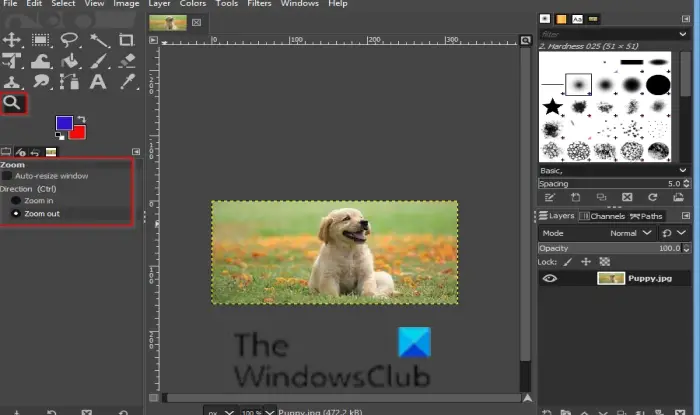Select the Rectangle Select tool
Screen dimensions: 700x415
tap(41, 40)
